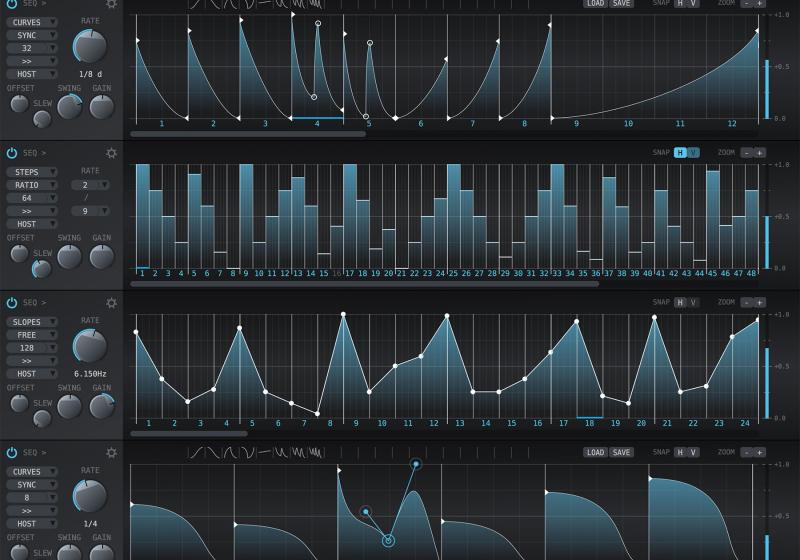Zoom out the 1/4-rate CURVES sequencer with minus
This screenshot has width=800, height=560.
coord(747,452)
